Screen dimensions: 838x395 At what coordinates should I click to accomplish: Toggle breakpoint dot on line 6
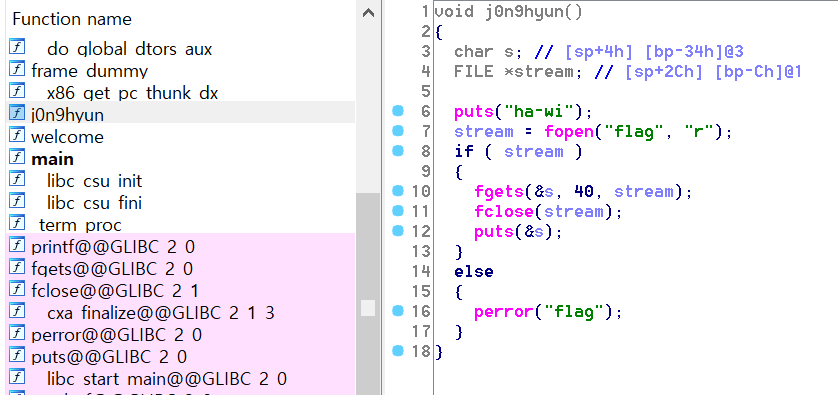click(398, 111)
